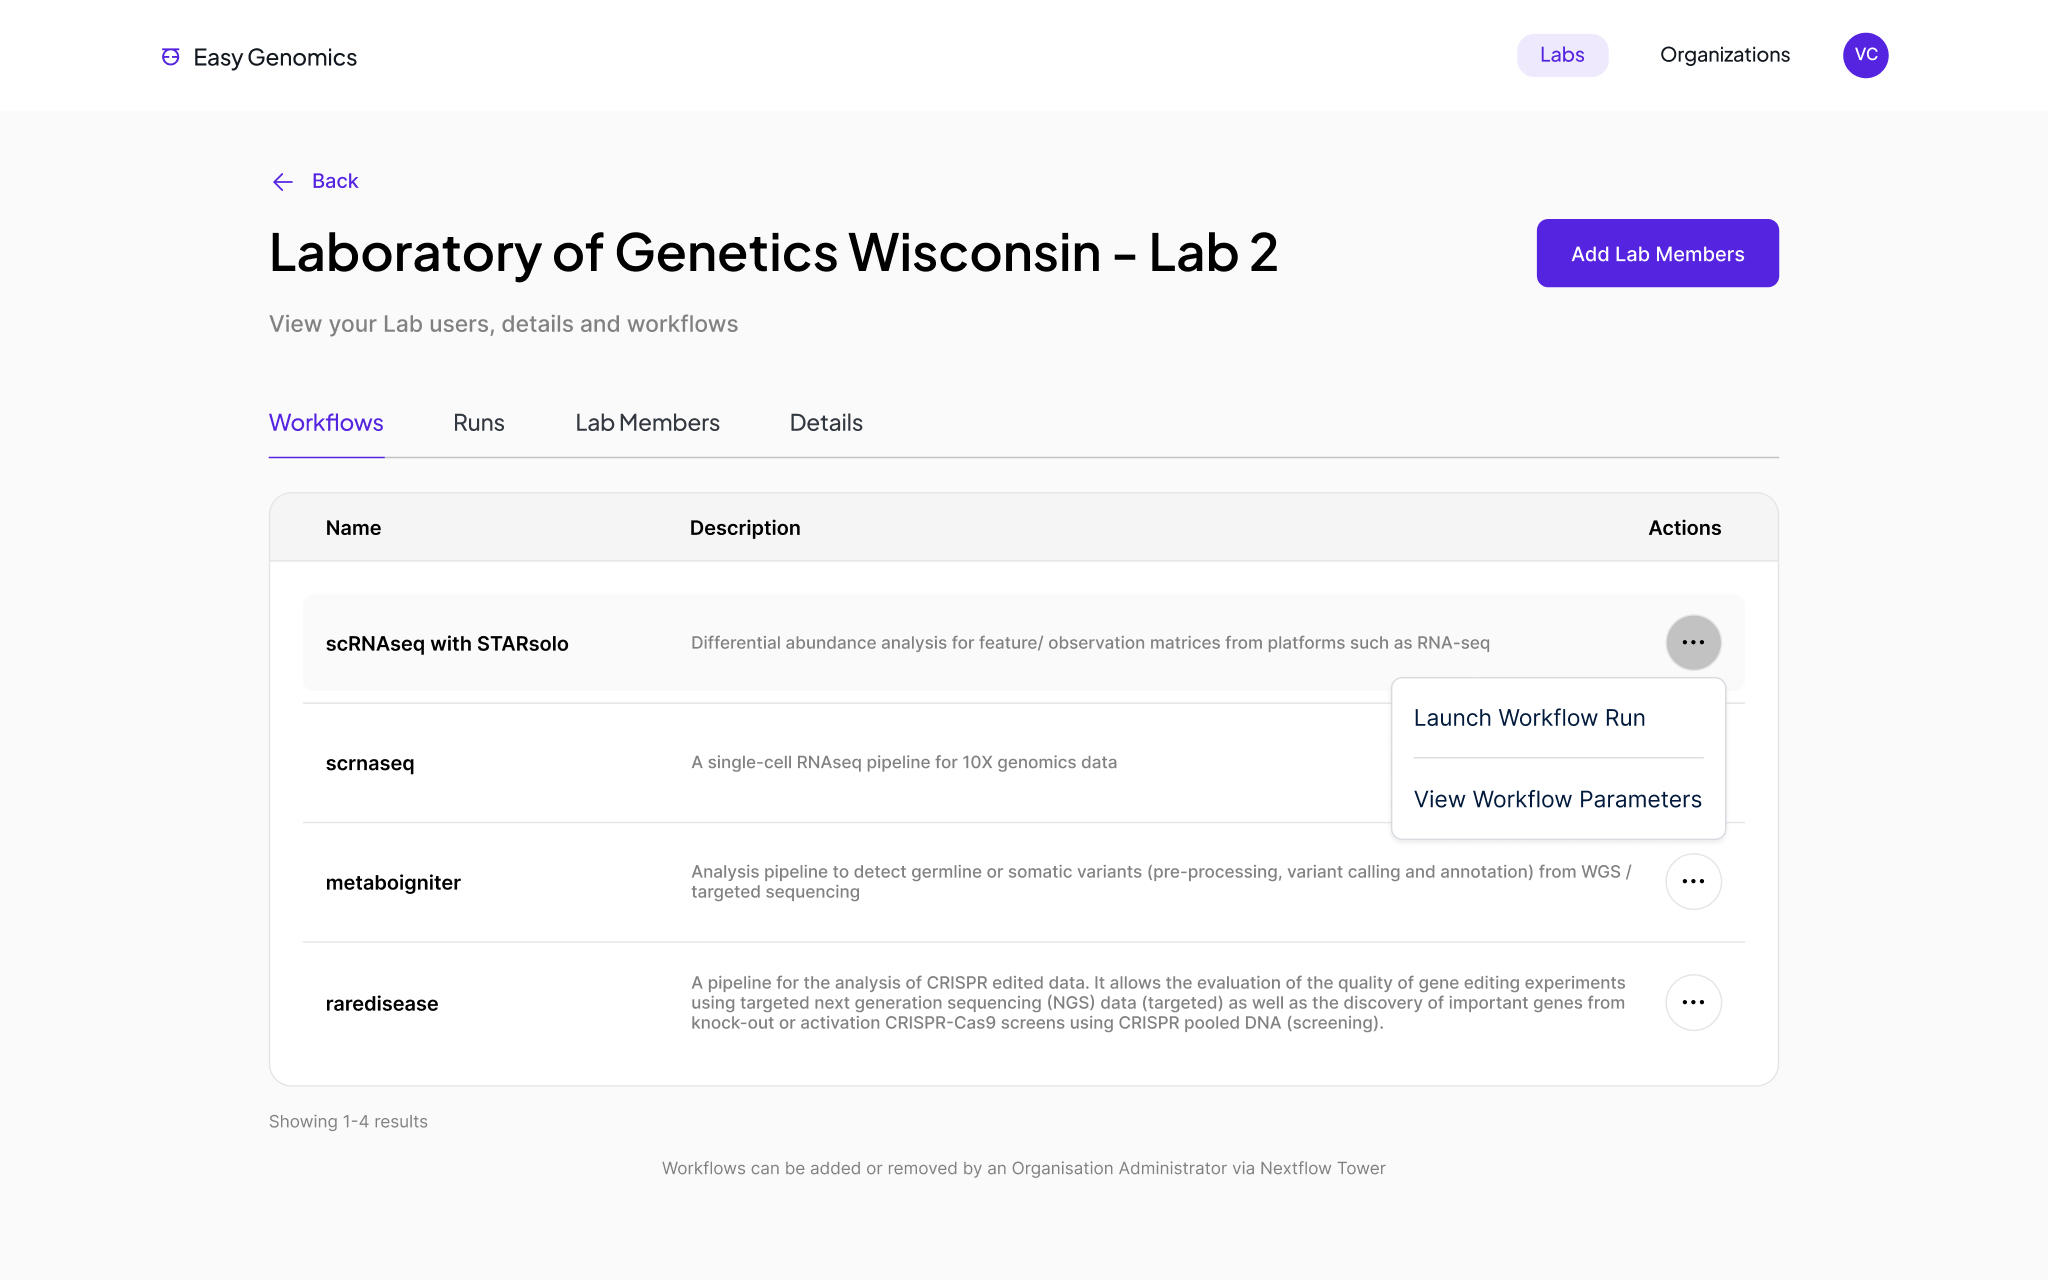Click the Back link
Image resolution: width=2048 pixels, height=1280 pixels.
pyautogui.click(x=335, y=181)
